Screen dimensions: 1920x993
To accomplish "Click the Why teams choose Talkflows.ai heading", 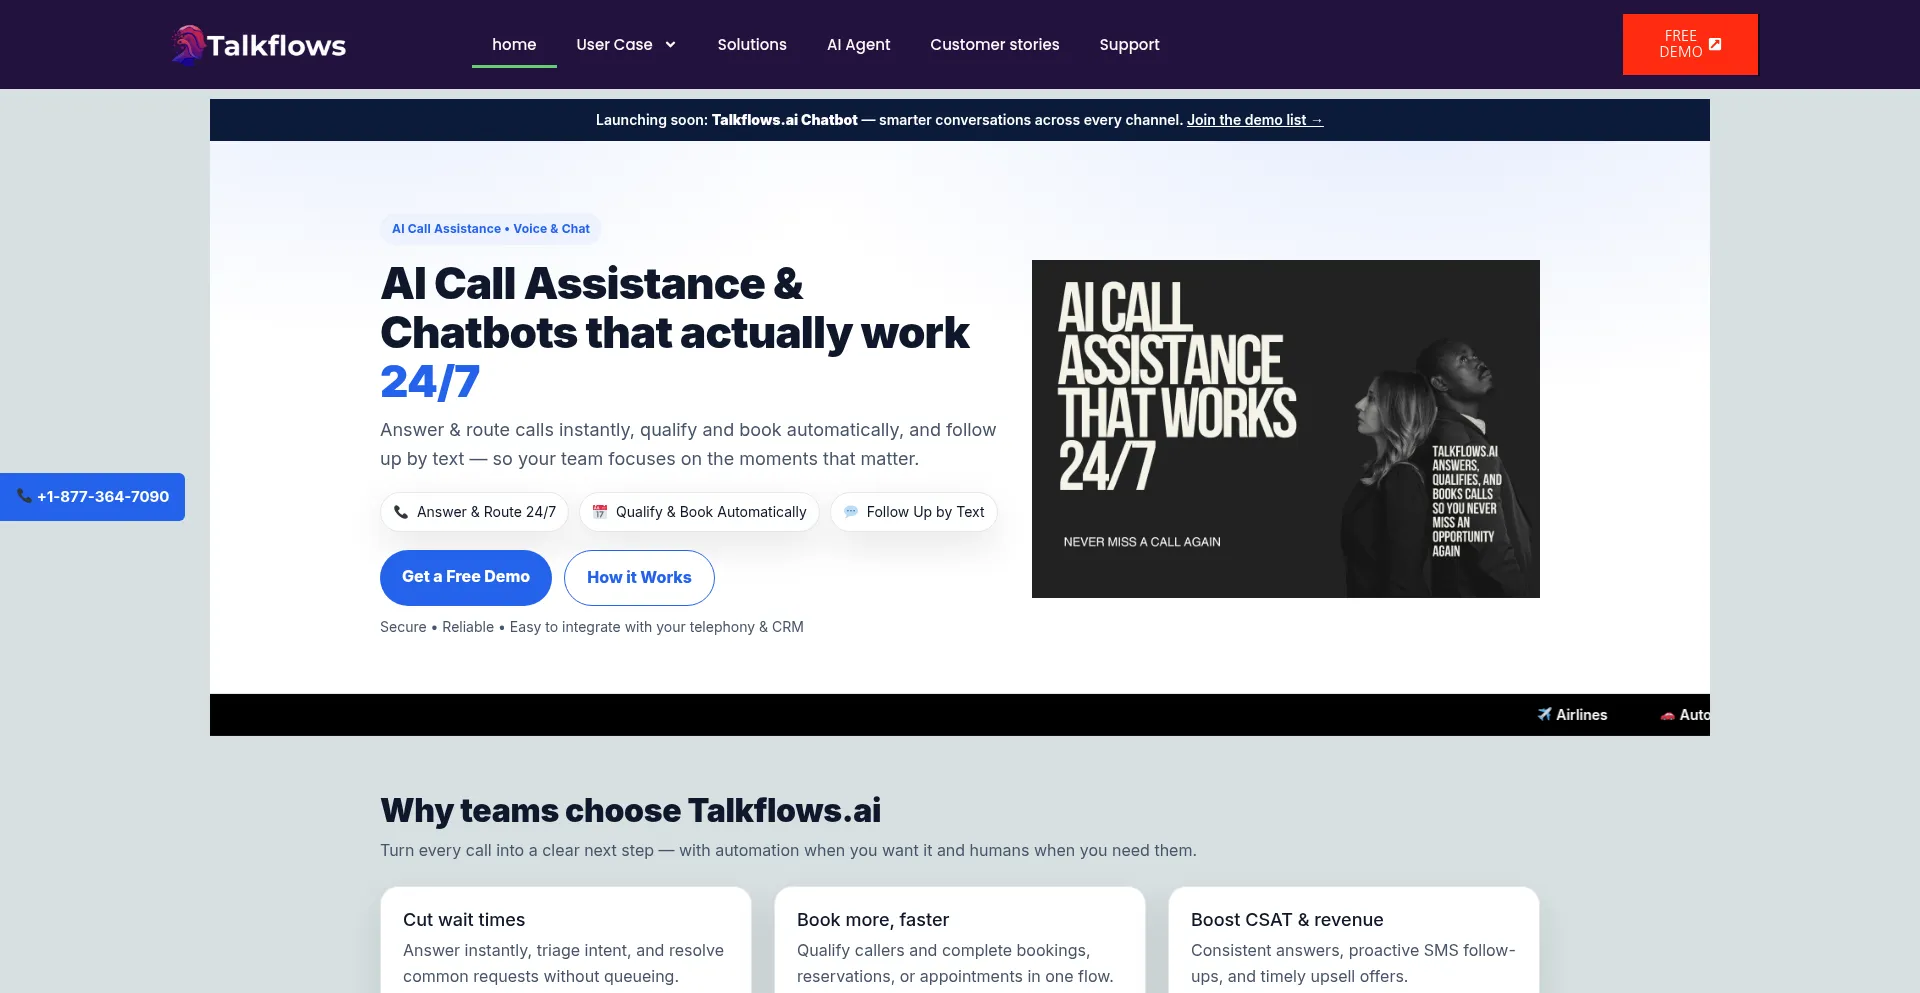I will (x=630, y=811).
